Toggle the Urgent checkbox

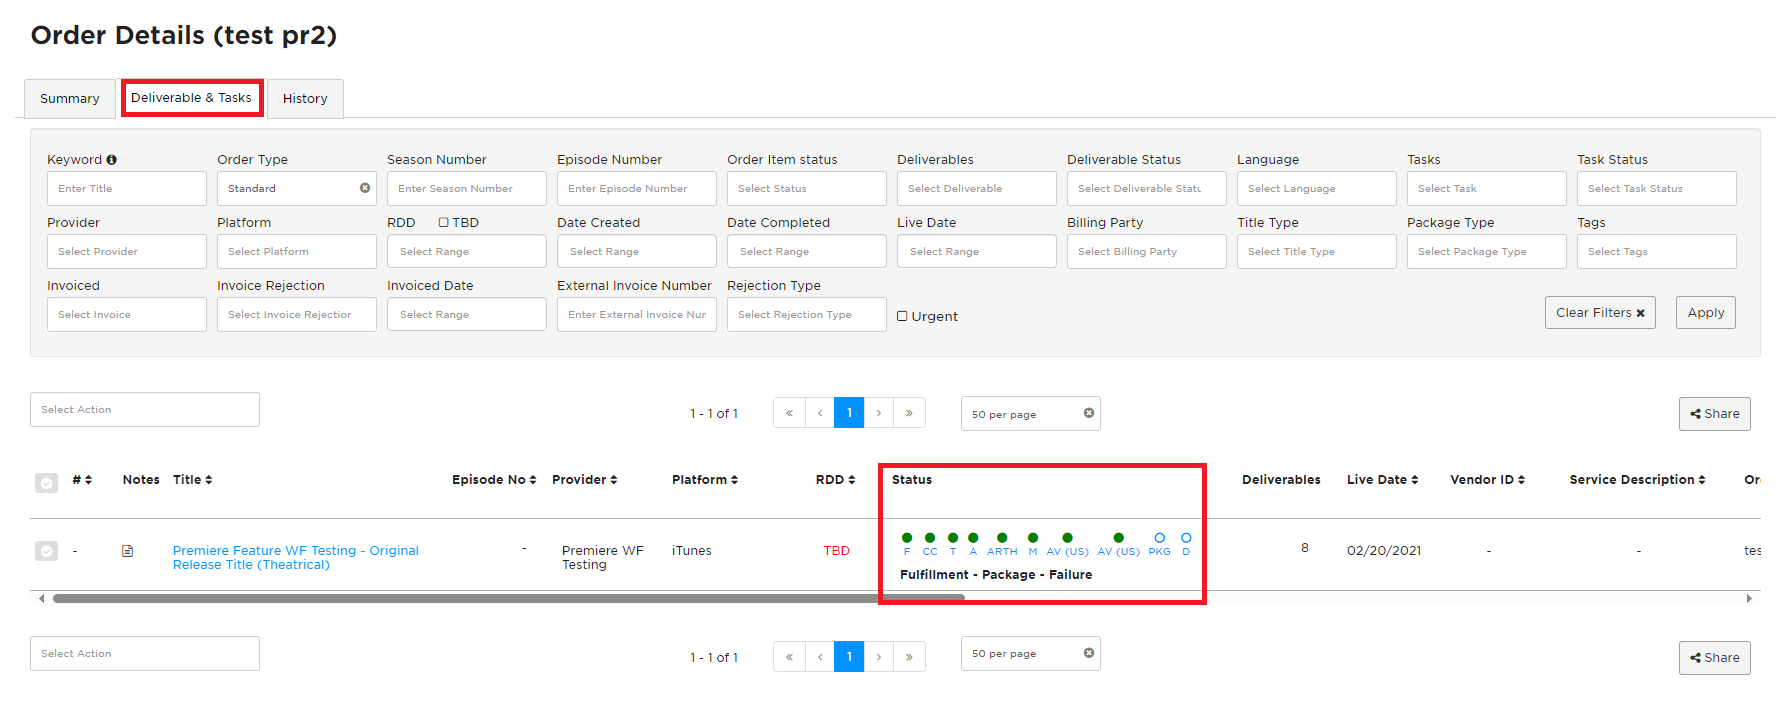click(x=902, y=316)
